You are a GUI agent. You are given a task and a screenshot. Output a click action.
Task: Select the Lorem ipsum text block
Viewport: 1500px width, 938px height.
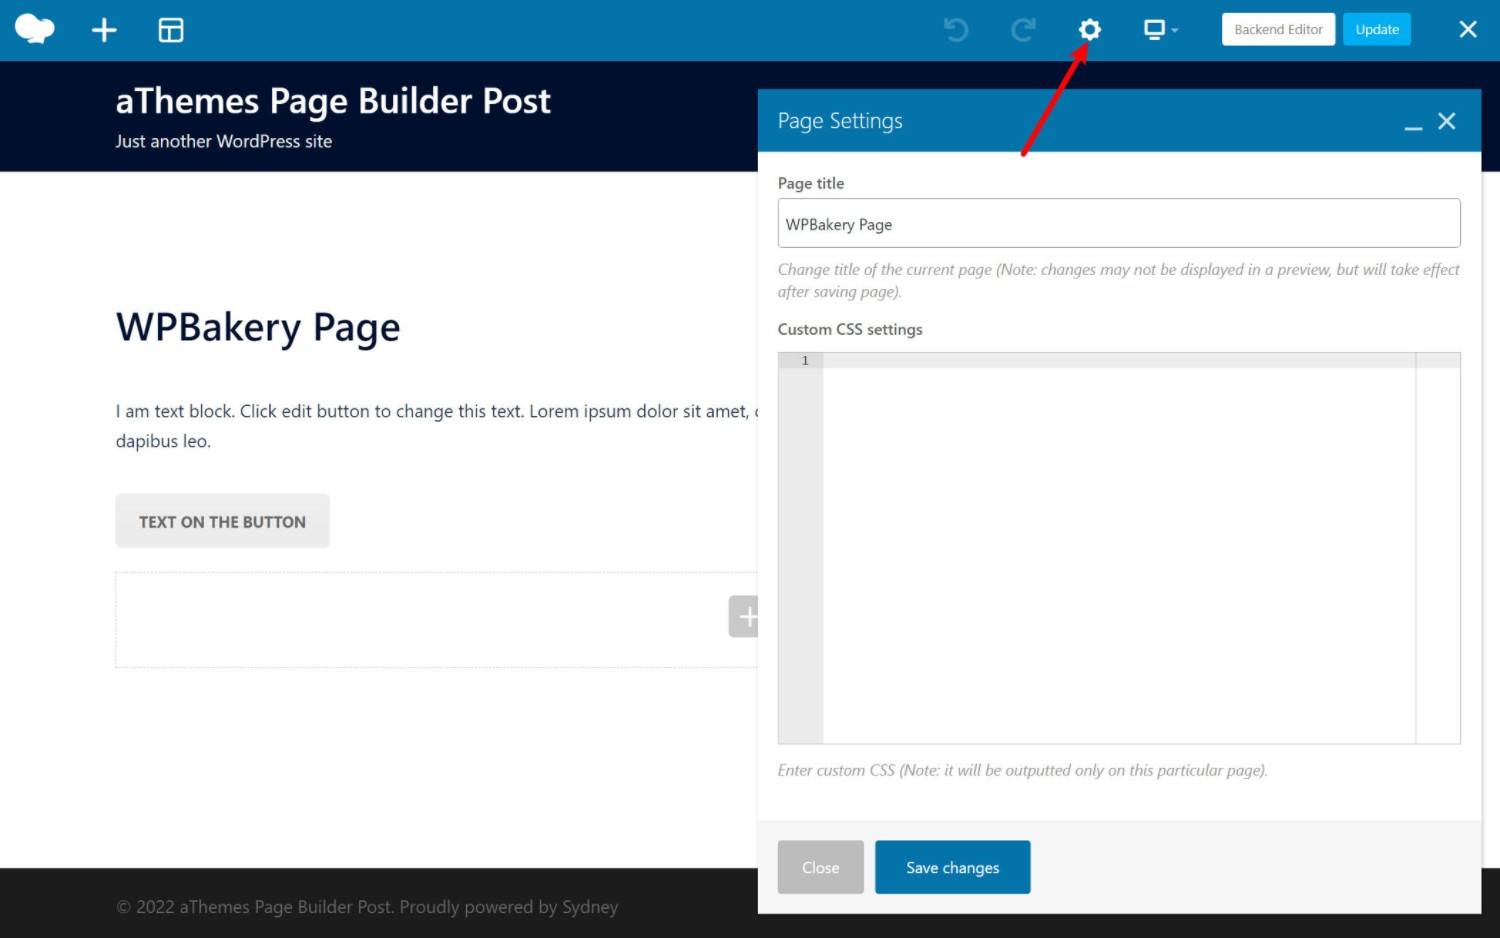coord(437,426)
